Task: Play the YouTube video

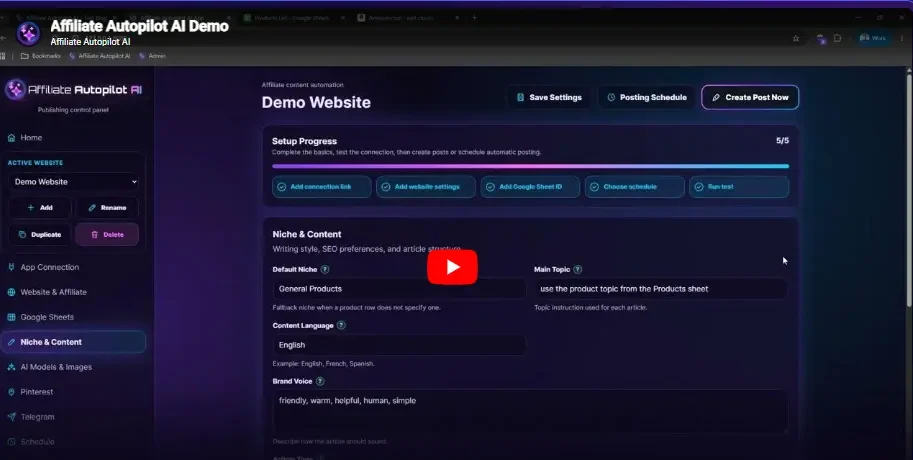Action: click(x=452, y=267)
